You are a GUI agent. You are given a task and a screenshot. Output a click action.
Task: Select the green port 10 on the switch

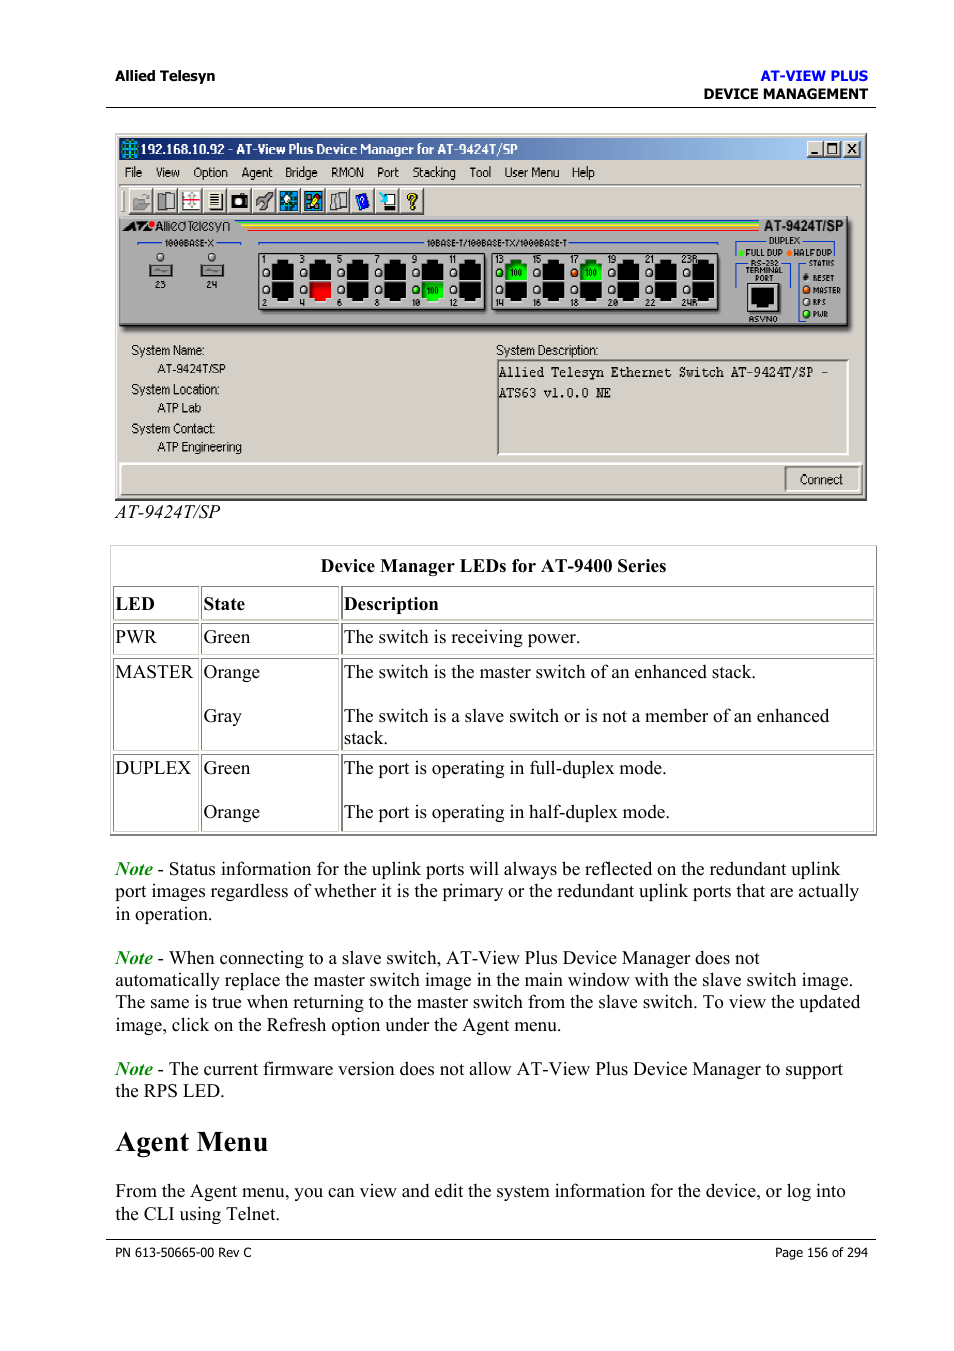432,291
